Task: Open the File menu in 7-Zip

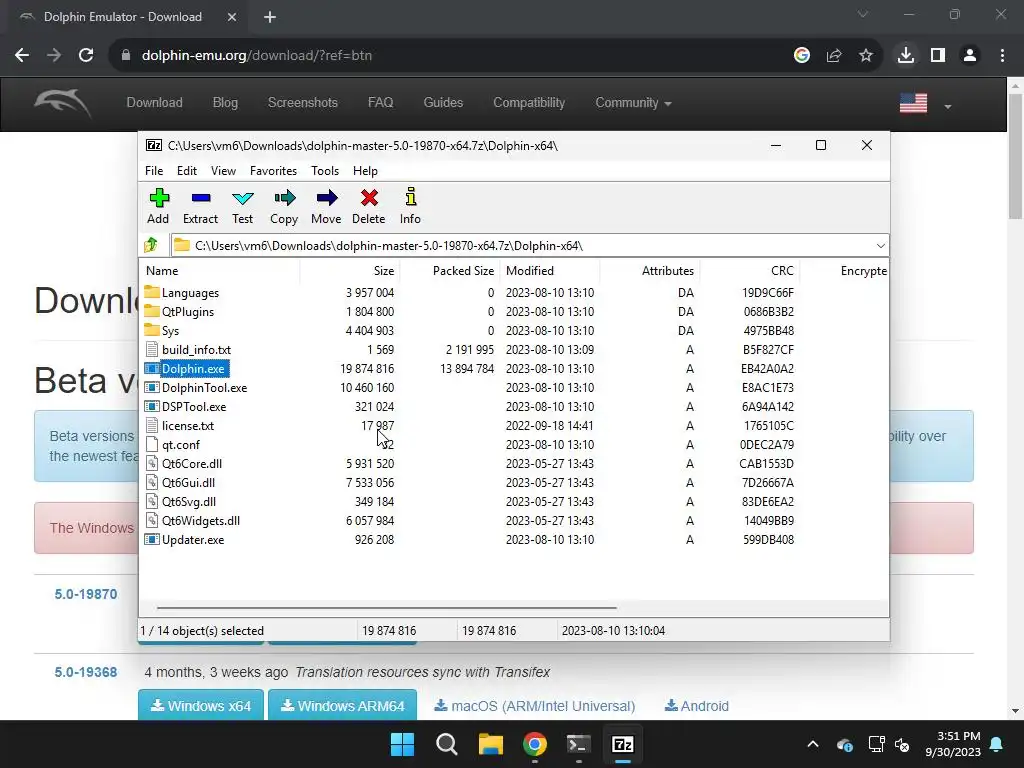Action: (x=154, y=170)
